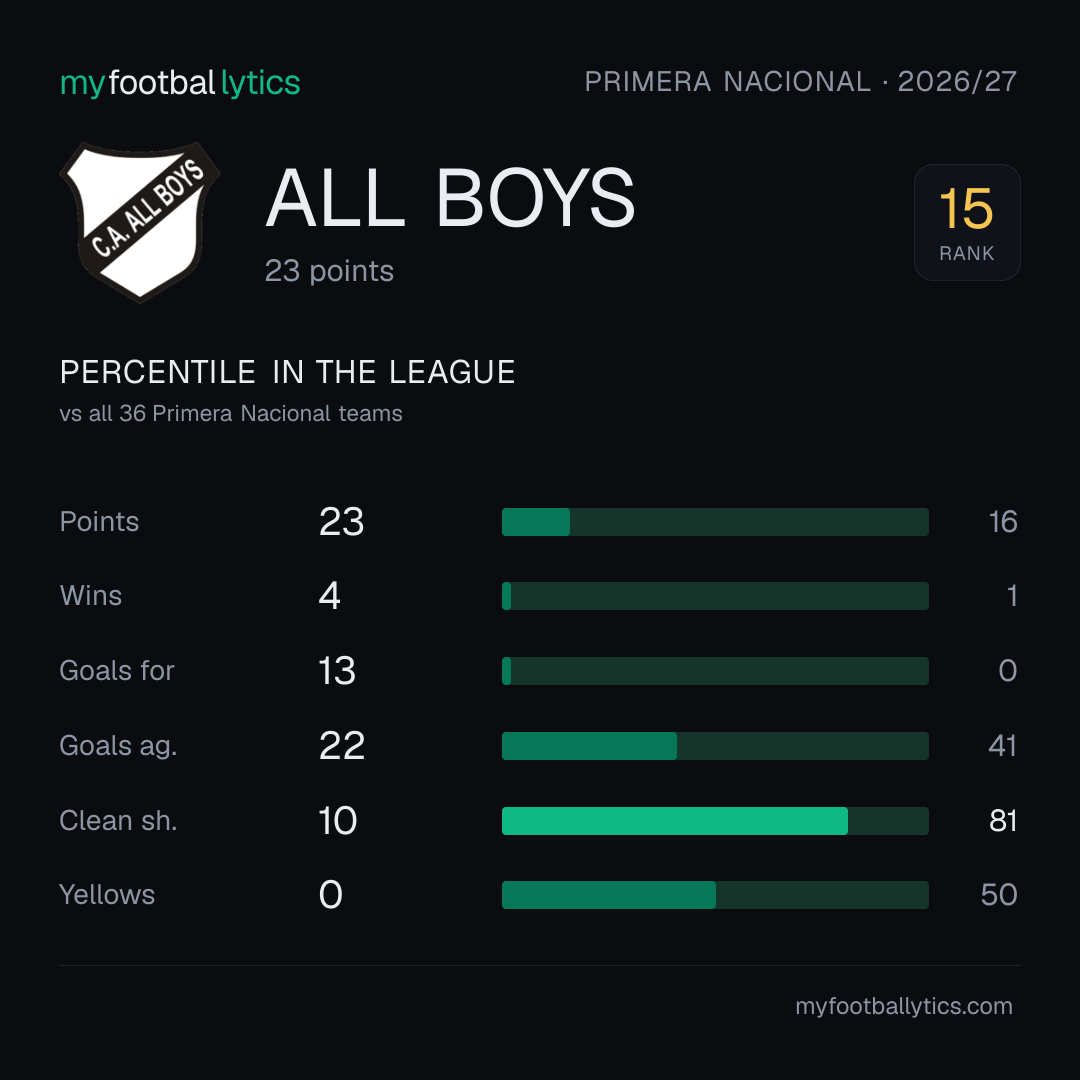Image resolution: width=1080 pixels, height=1080 pixels.
Task: Click the Clean sh. percentile value 81
Action: pyautogui.click(x=1003, y=821)
